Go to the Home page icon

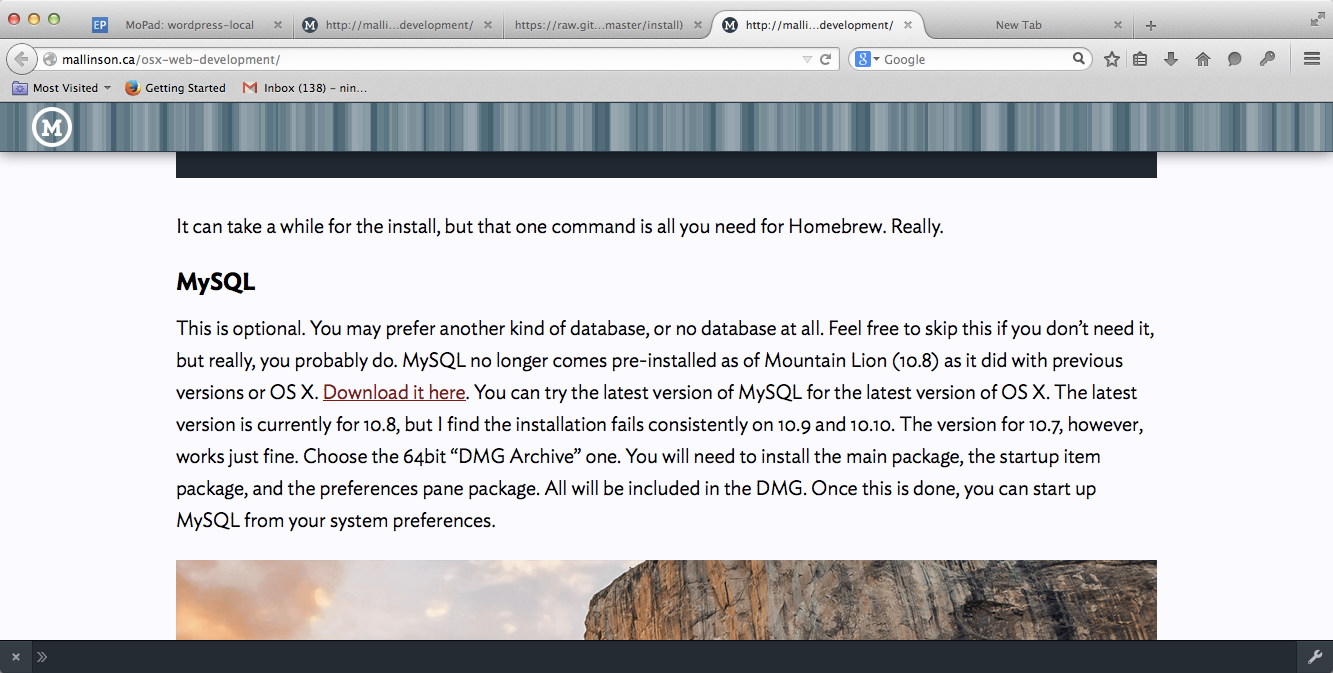coord(1203,59)
